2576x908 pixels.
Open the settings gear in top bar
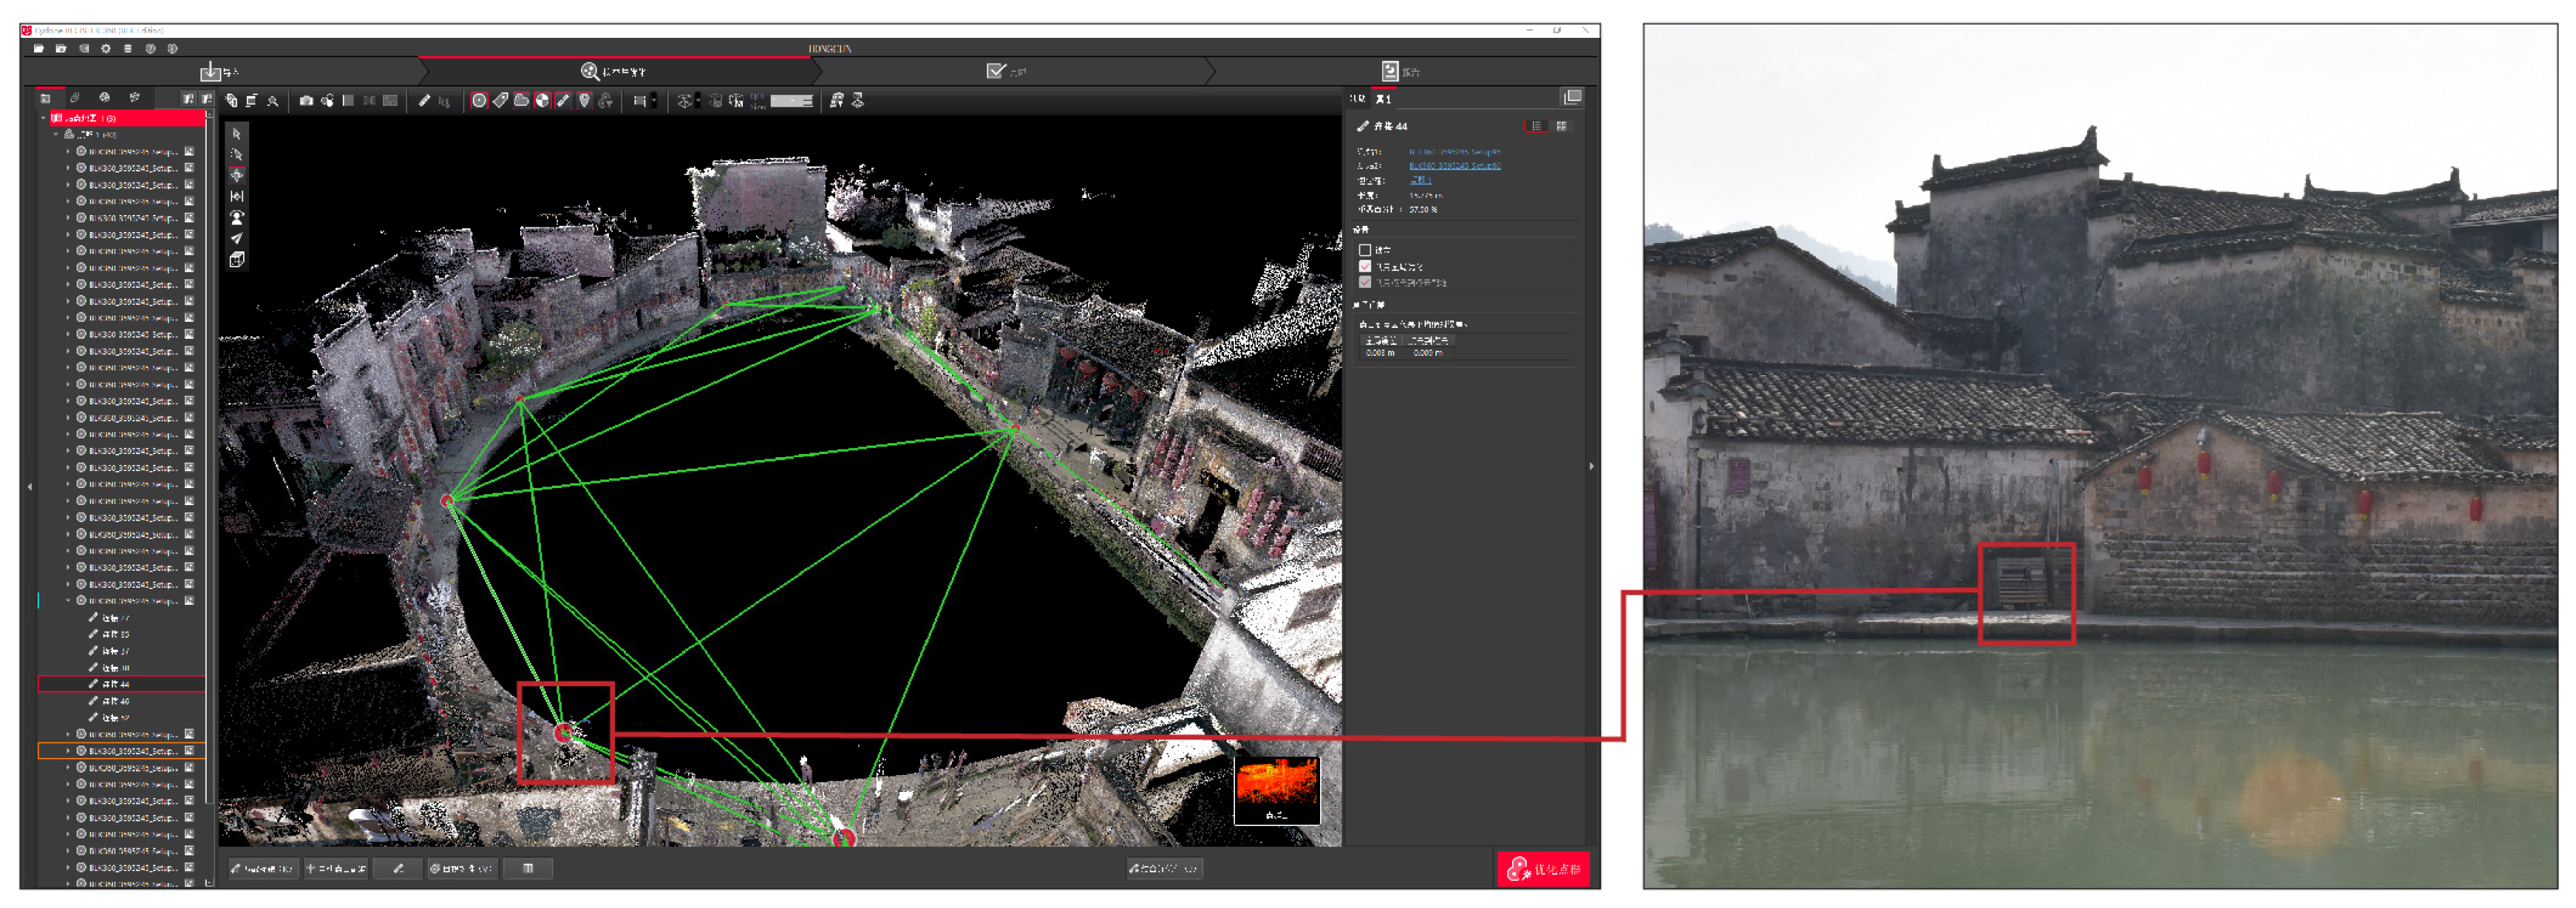pos(105,49)
